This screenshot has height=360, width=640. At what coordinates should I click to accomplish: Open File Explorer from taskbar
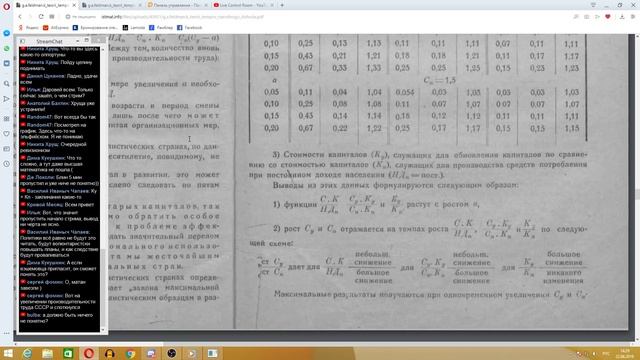48,353
